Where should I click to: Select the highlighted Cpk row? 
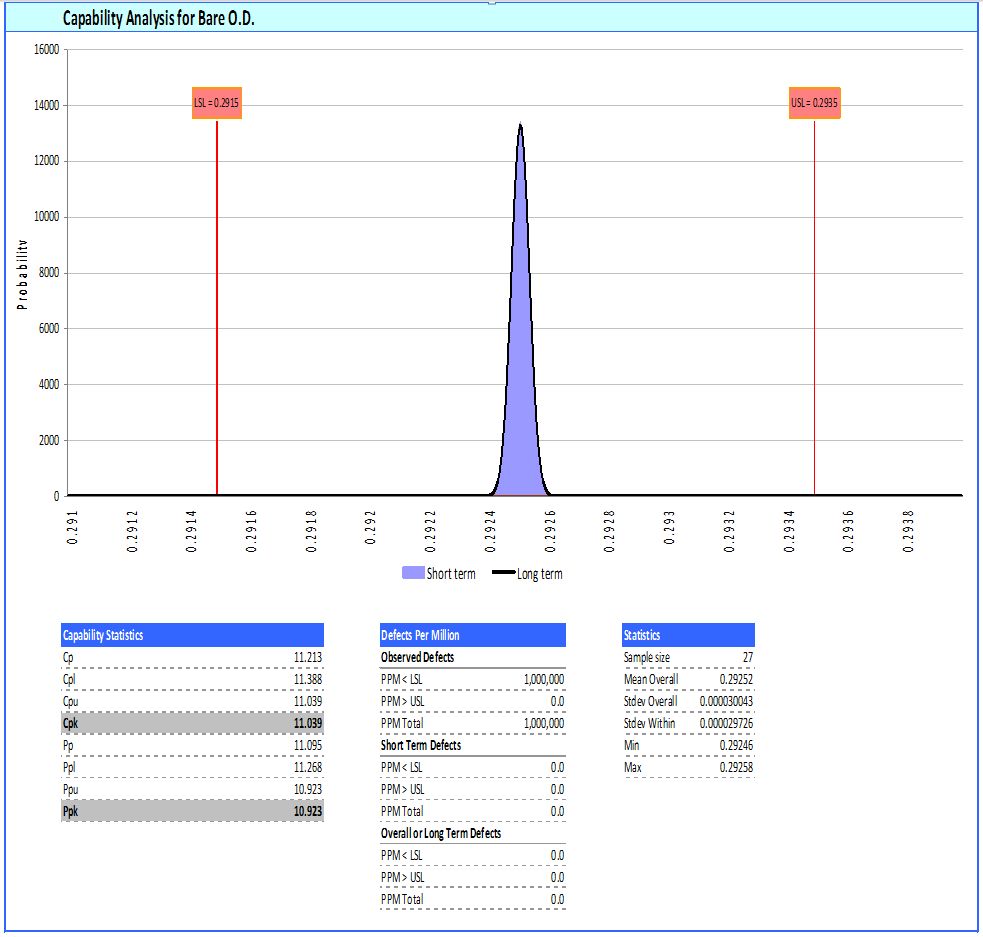point(192,723)
